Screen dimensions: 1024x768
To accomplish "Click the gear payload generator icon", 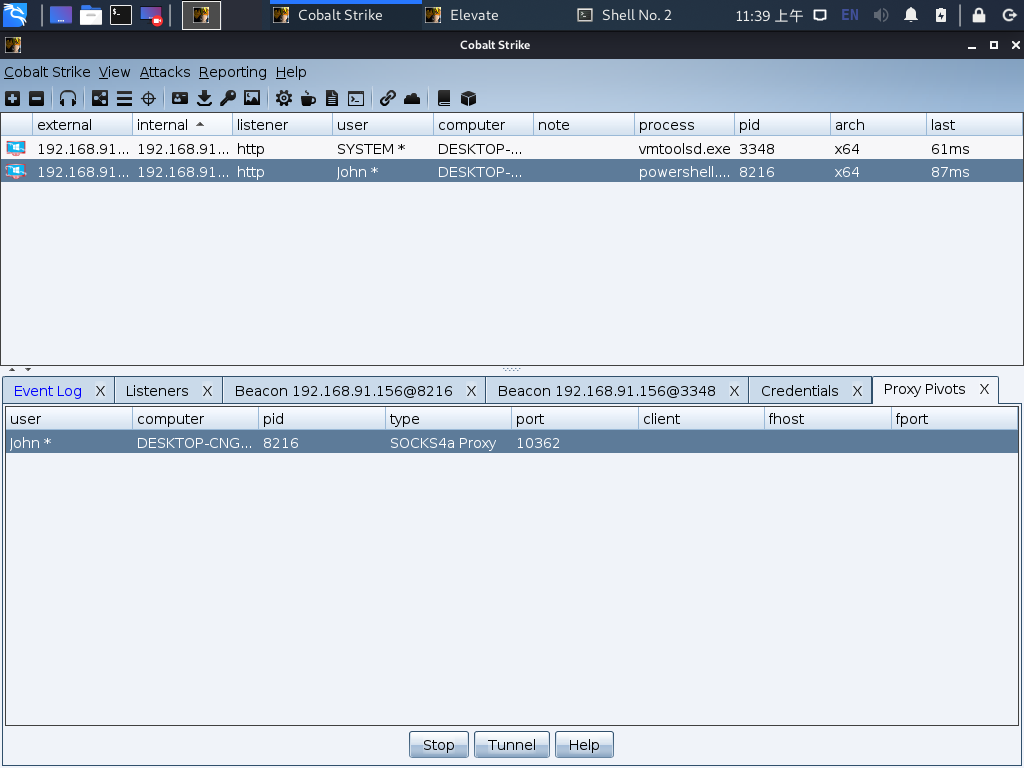I will point(284,98).
